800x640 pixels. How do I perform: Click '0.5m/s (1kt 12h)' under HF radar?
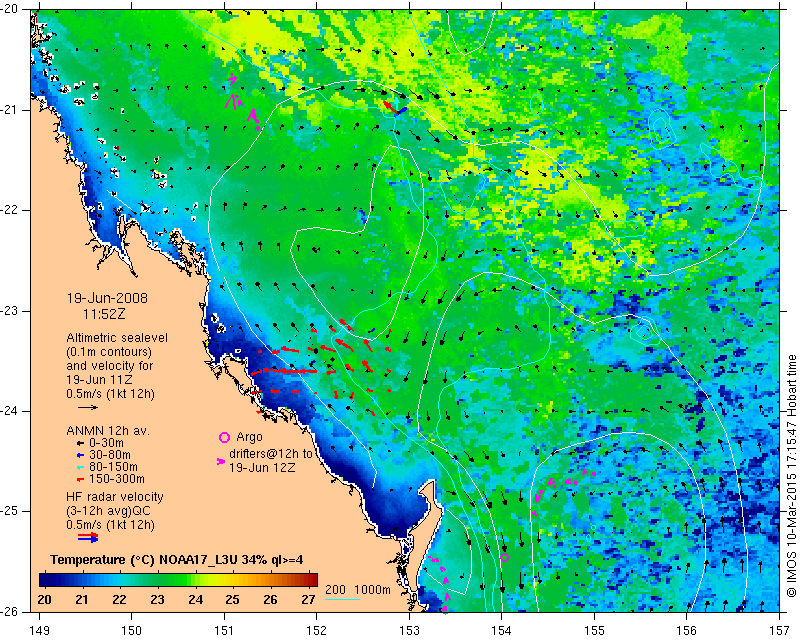(x=110, y=525)
